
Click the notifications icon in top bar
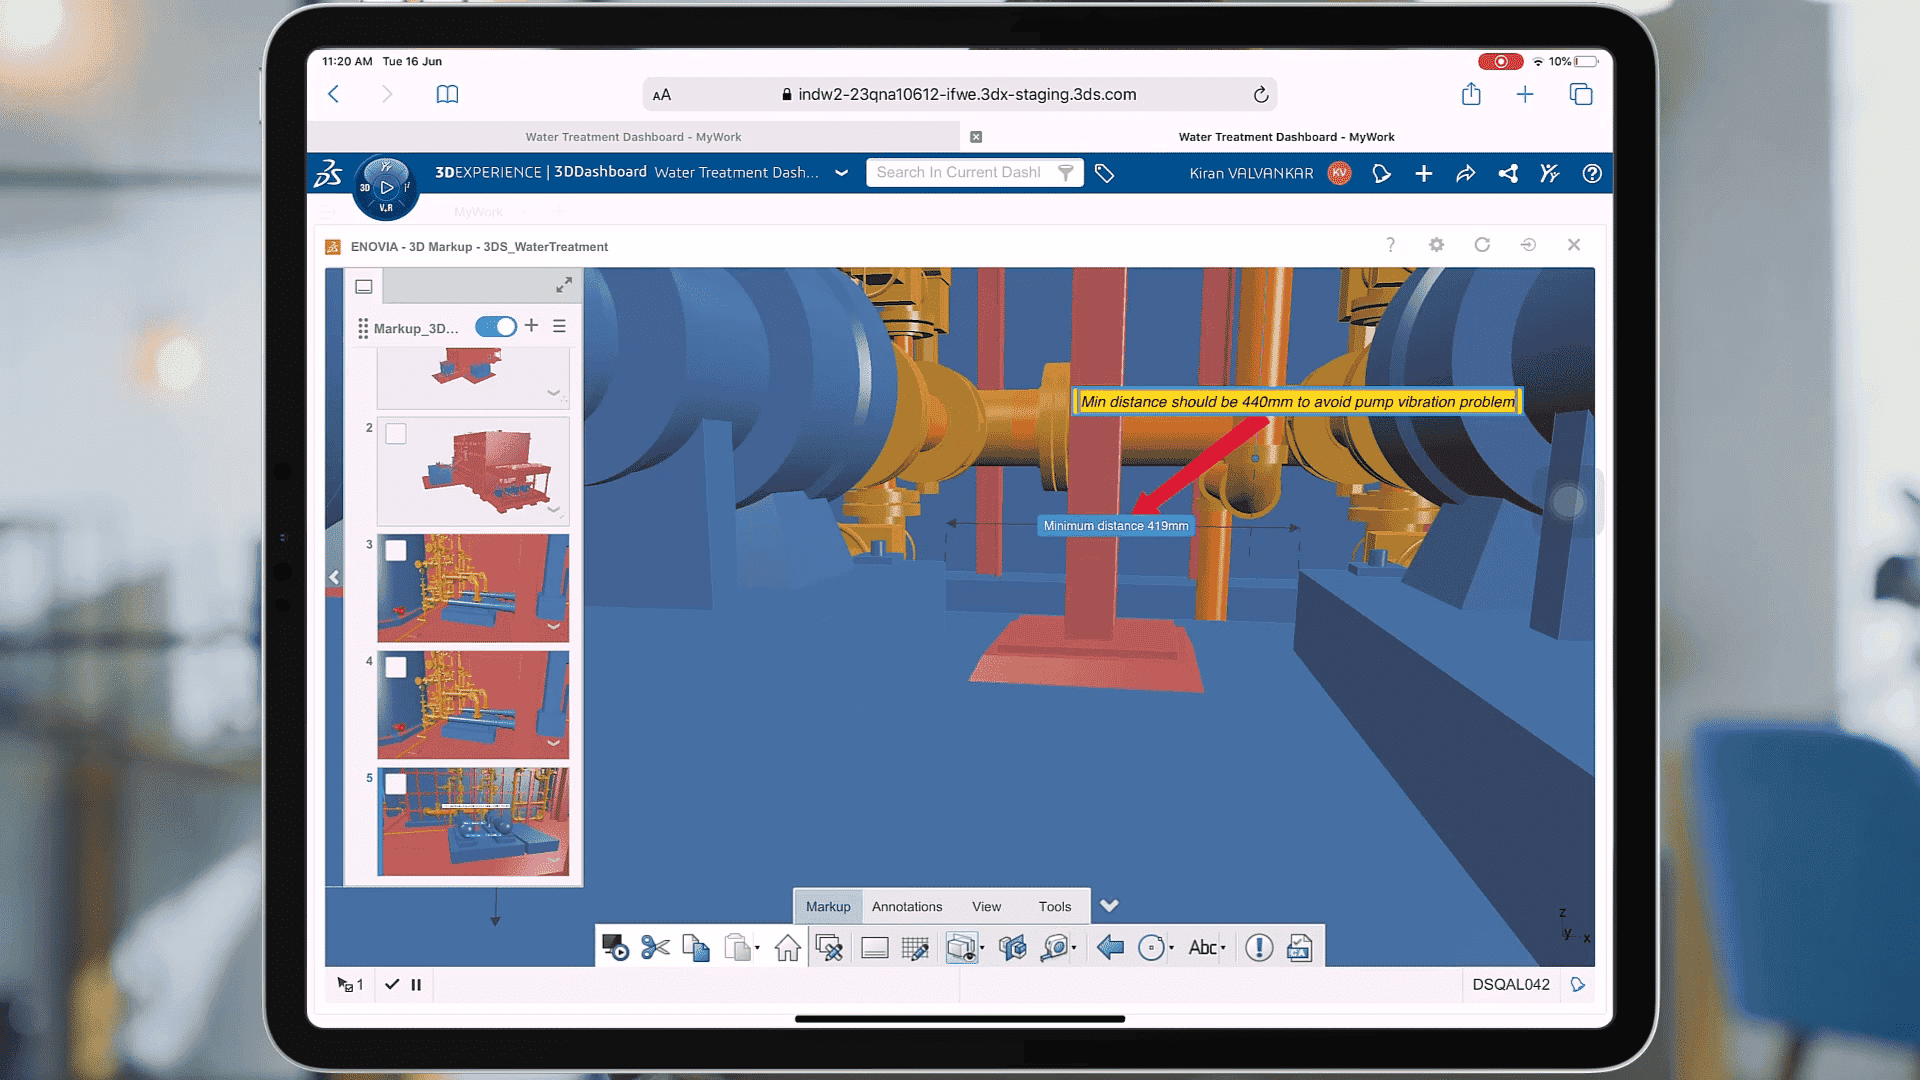click(x=1381, y=173)
